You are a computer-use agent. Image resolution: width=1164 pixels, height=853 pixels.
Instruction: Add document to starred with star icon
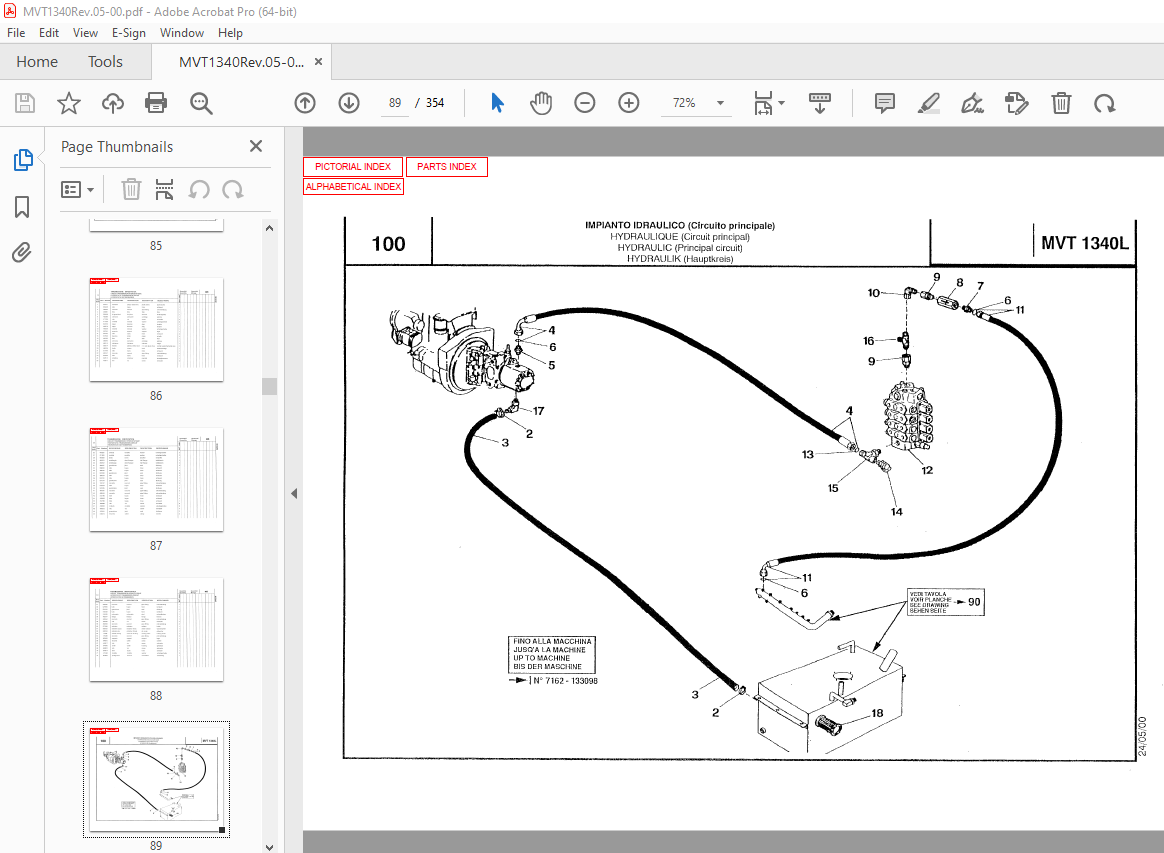click(68, 103)
